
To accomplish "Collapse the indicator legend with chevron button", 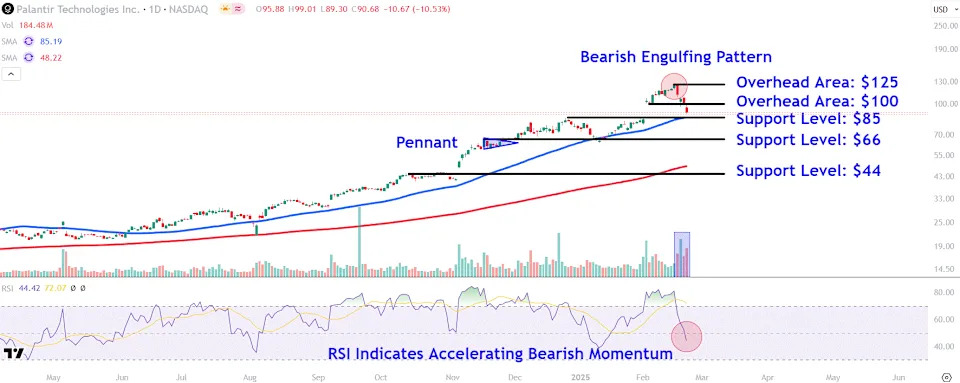I will pos(11,74).
